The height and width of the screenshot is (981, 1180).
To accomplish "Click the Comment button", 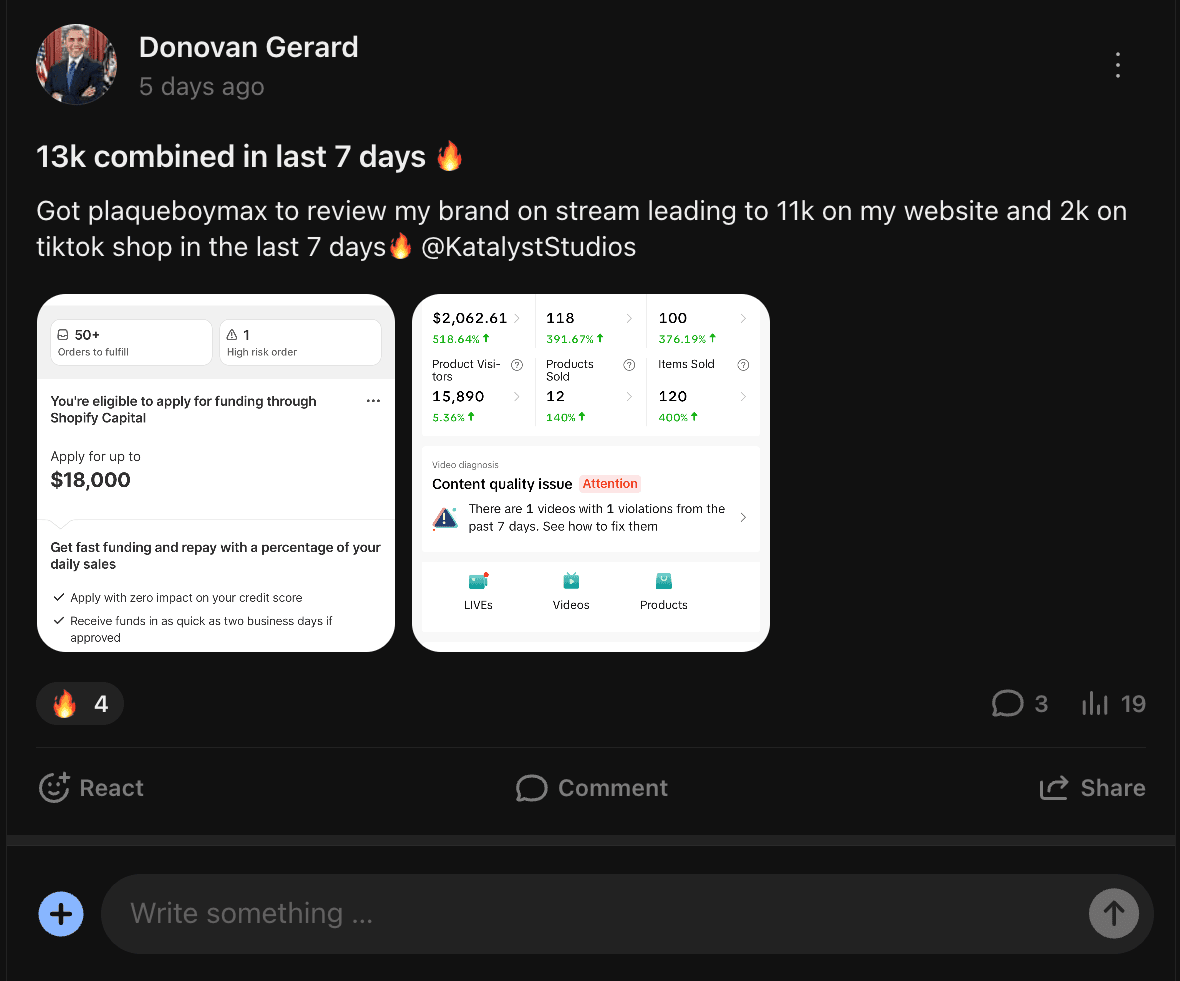I will (x=592, y=788).
